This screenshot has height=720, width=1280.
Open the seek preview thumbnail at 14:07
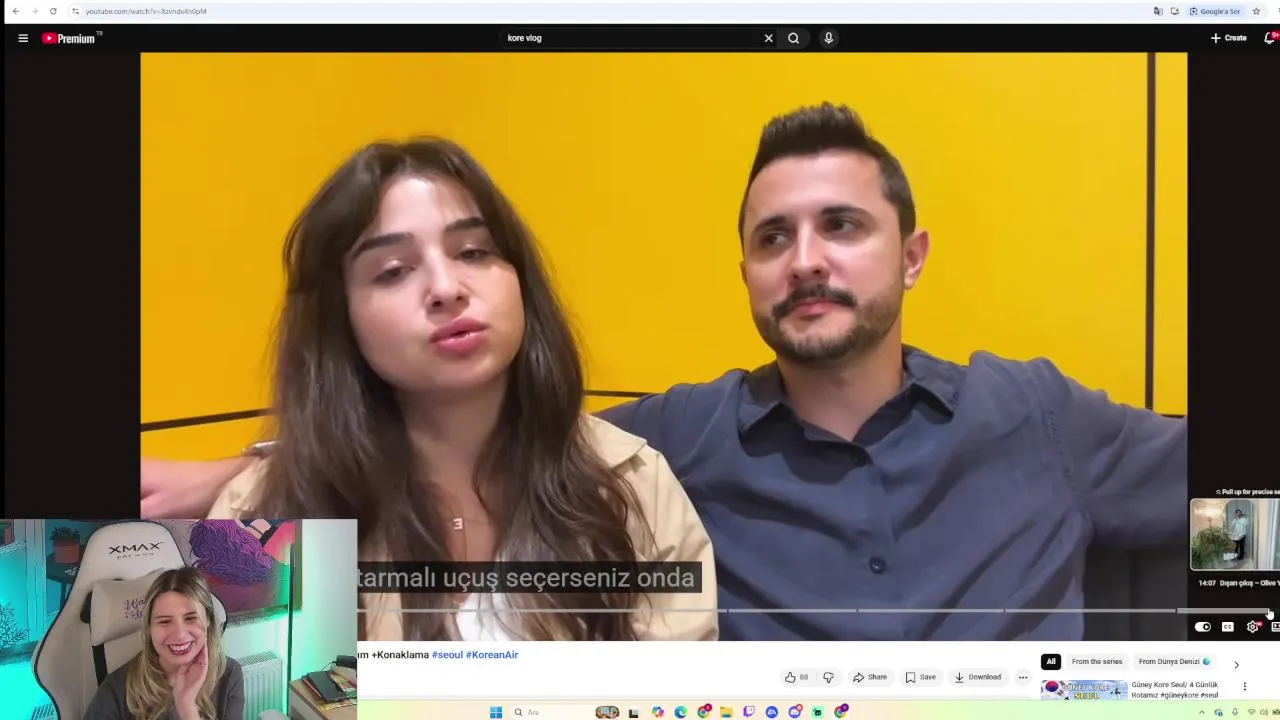click(1234, 534)
